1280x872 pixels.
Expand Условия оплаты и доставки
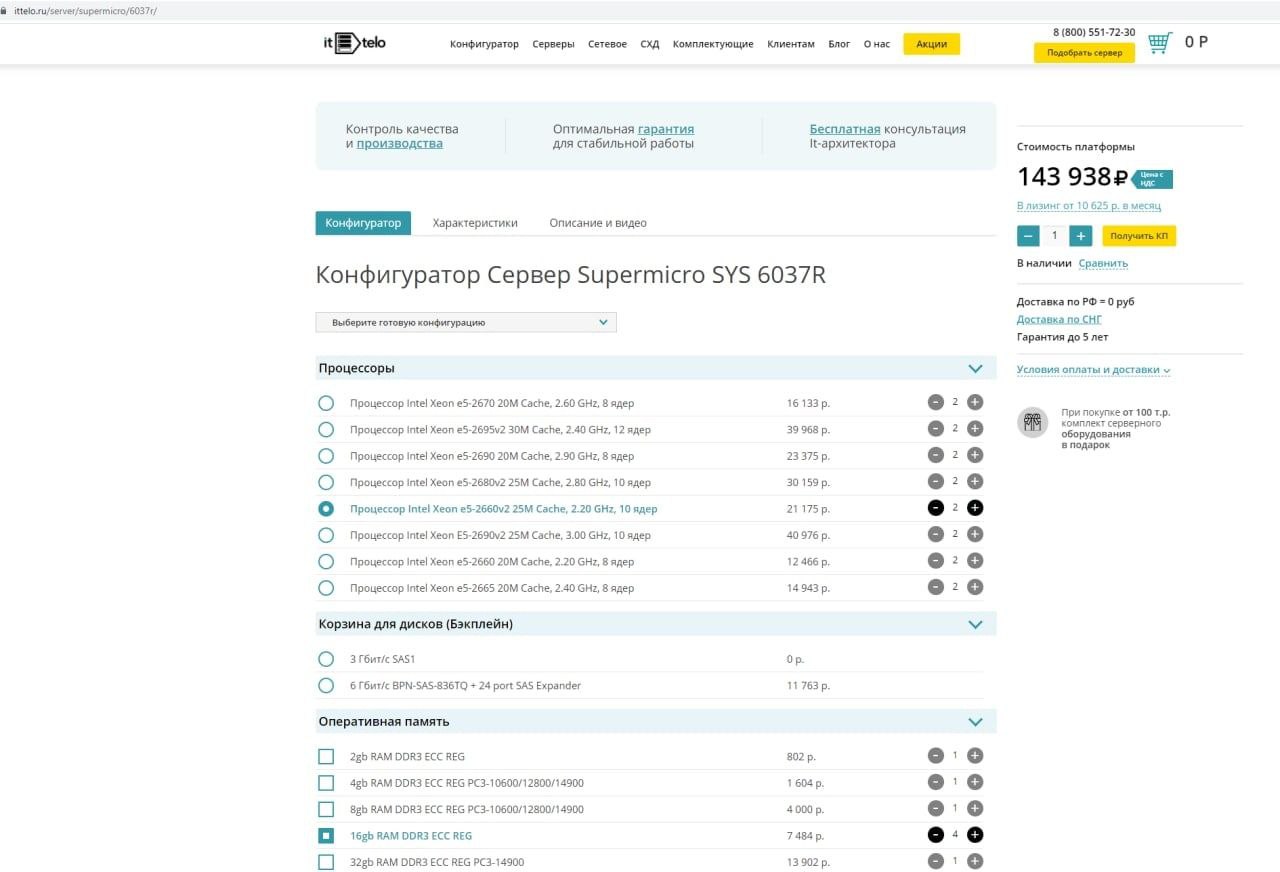[x=1093, y=370]
